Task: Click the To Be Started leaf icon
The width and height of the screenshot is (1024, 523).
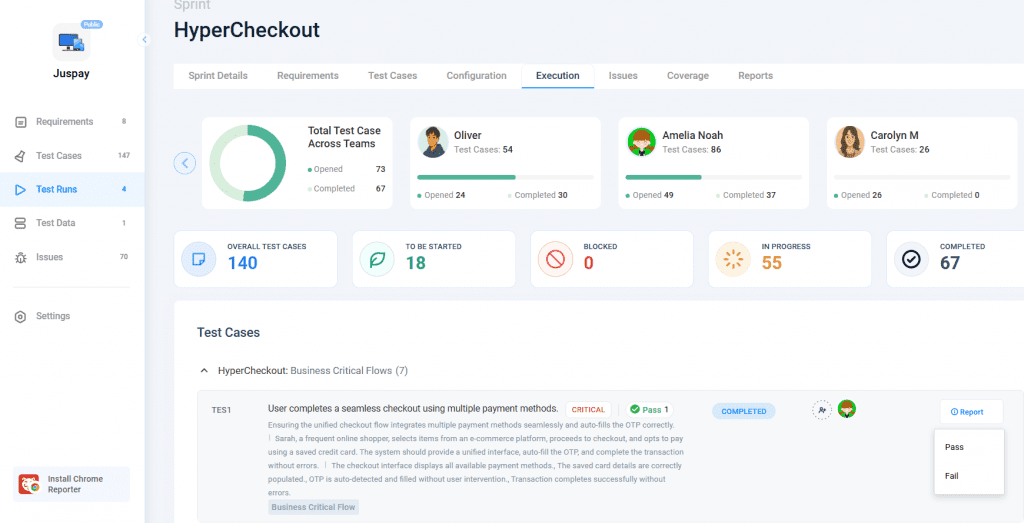Action: coord(377,259)
